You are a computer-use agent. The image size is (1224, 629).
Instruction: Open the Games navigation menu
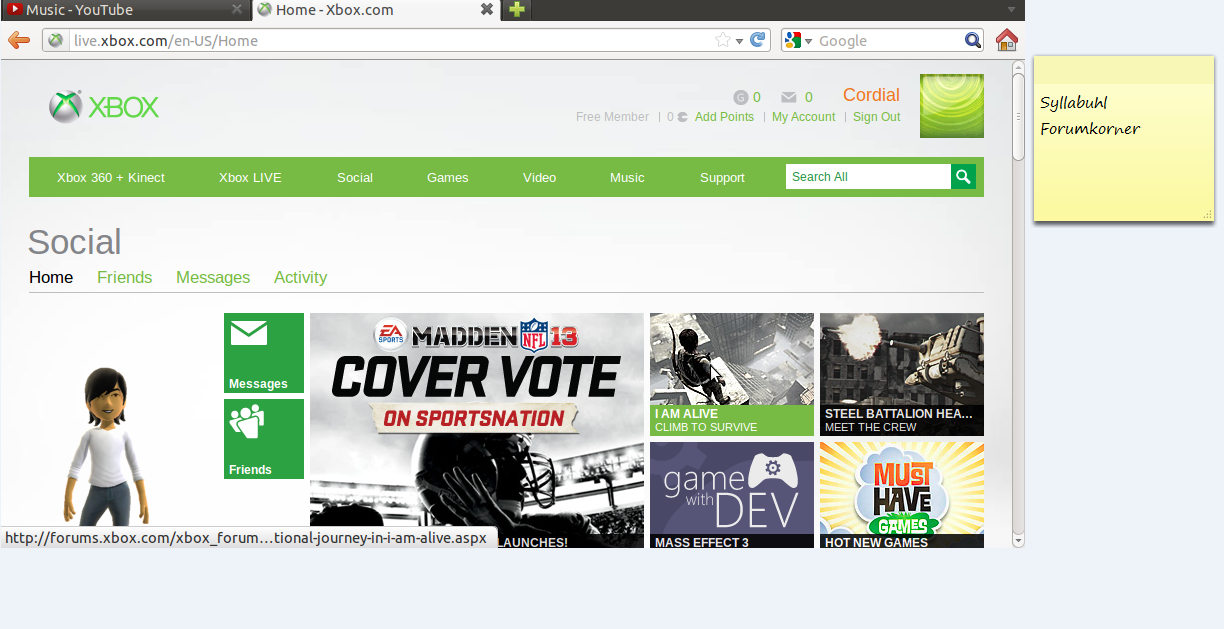tap(448, 177)
